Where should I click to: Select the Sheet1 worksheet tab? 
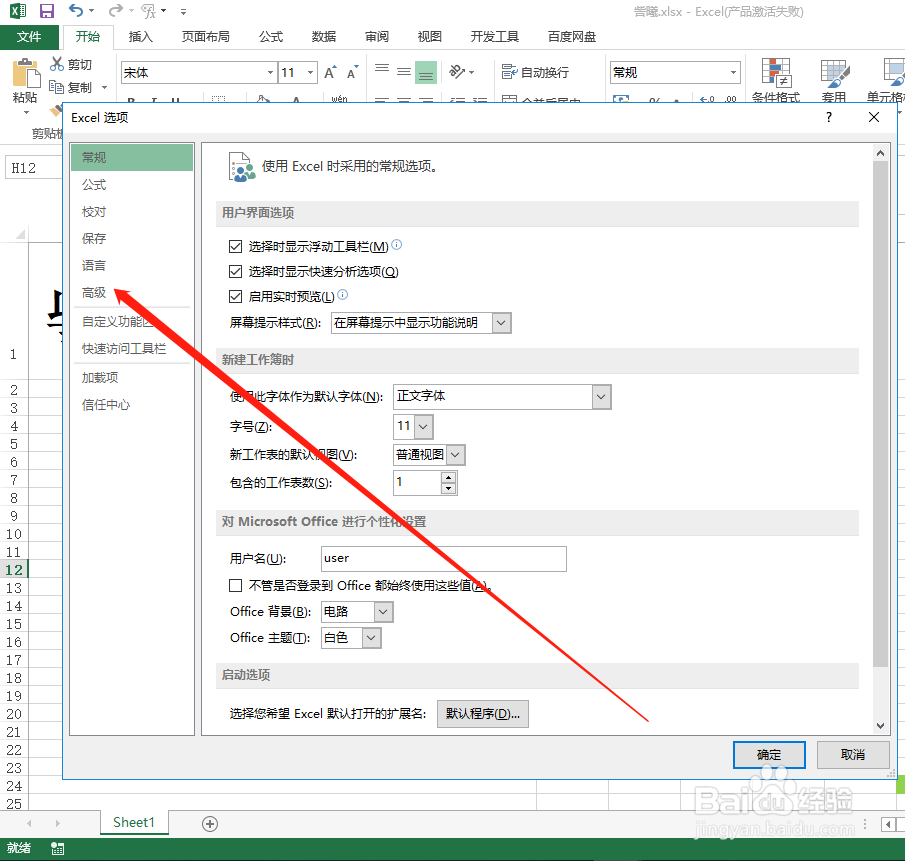pos(134,822)
